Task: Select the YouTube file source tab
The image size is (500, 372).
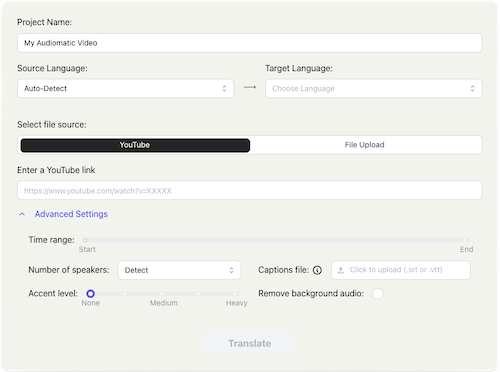Action: (x=135, y=145)
